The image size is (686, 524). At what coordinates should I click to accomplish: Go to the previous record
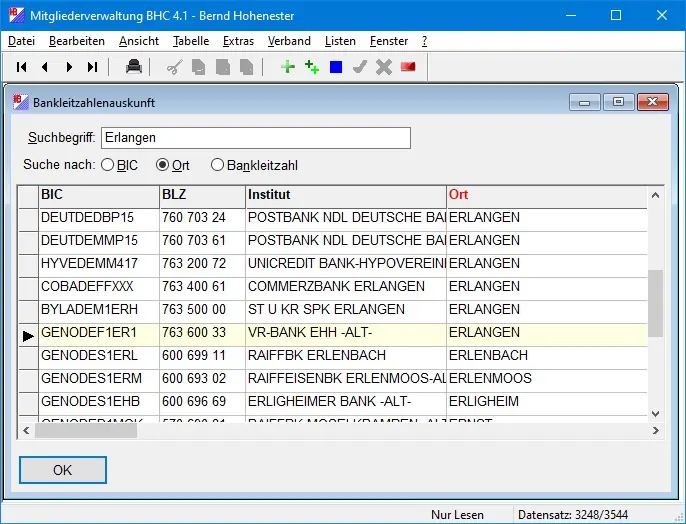[45, 67]
